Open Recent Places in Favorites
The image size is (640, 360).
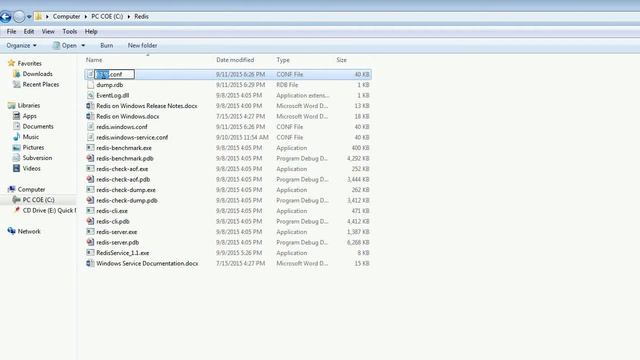point(41,84)
